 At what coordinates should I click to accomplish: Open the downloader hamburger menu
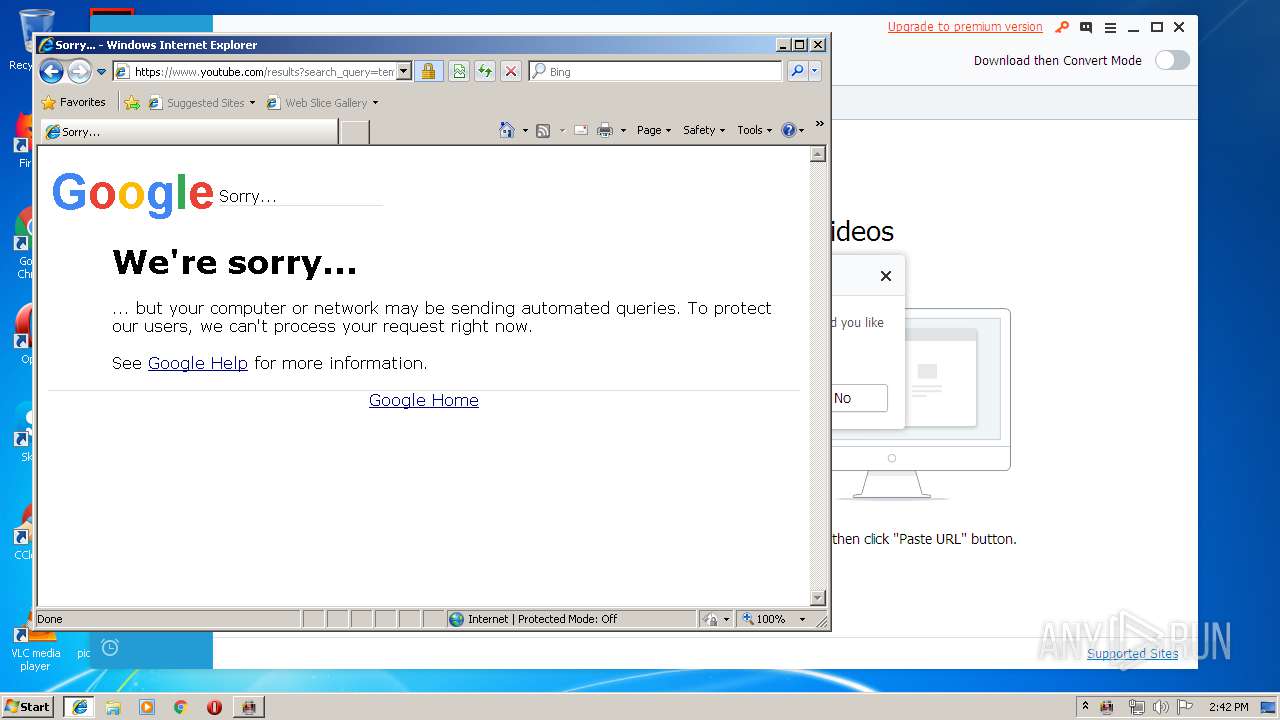point(1110,27)
